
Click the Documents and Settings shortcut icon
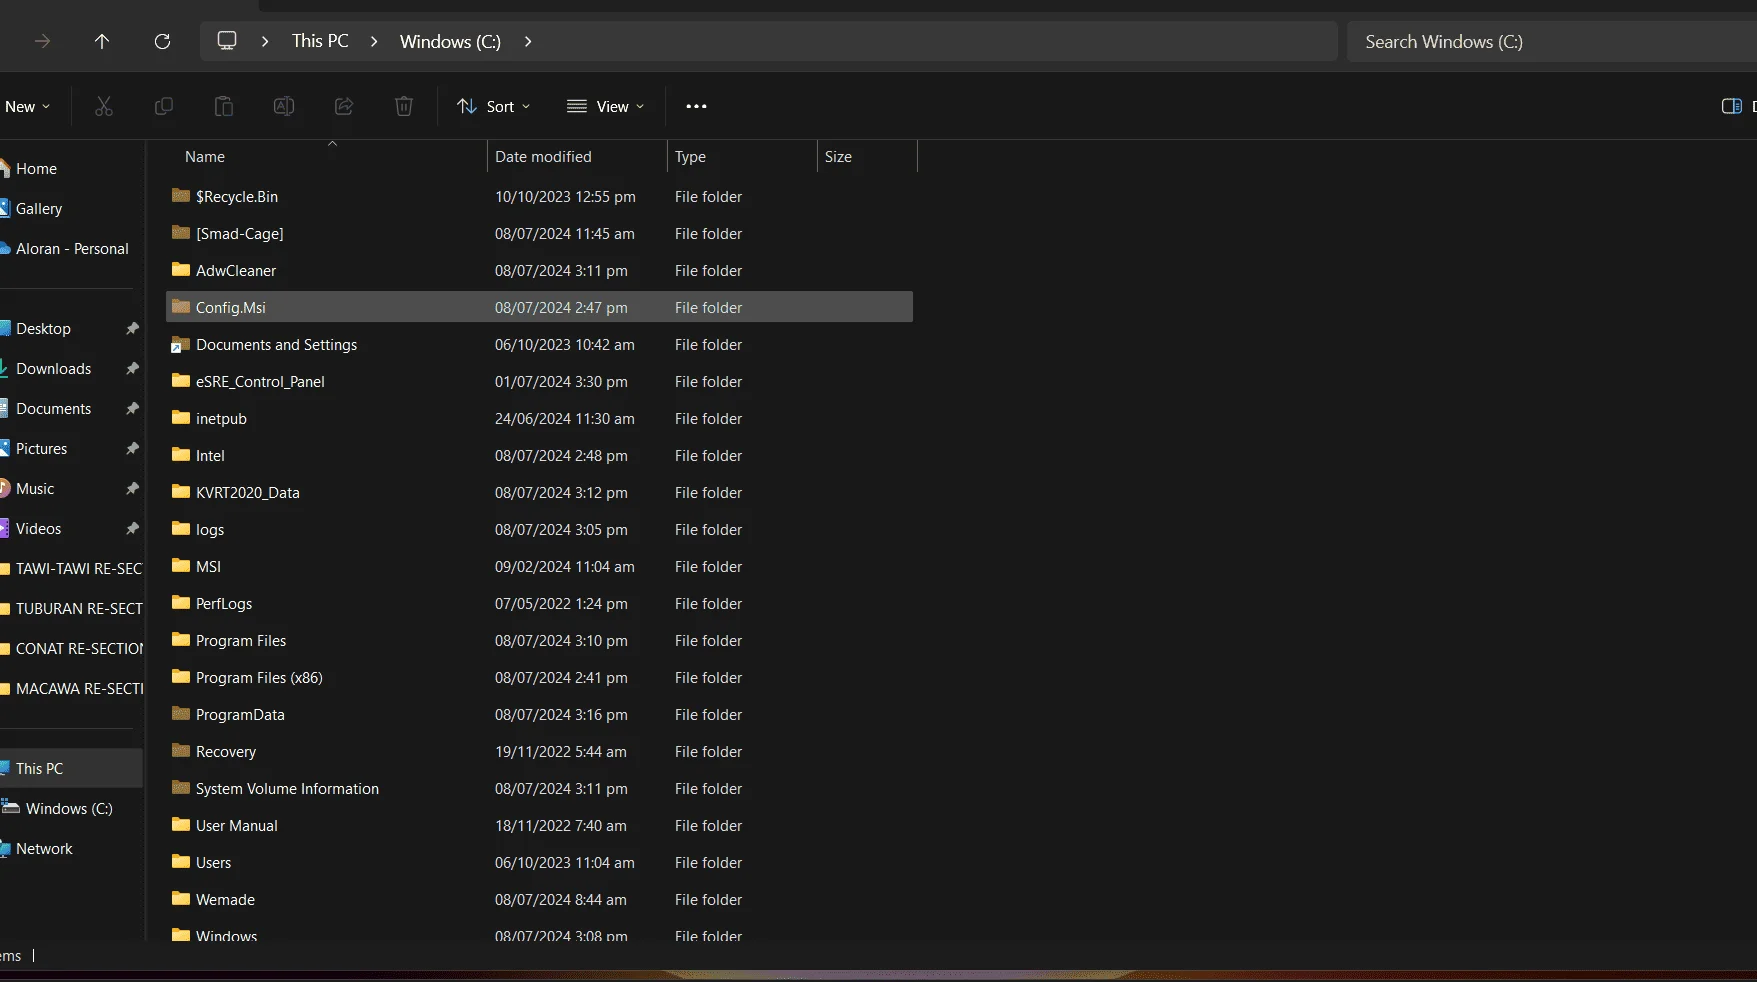(180, 345)
